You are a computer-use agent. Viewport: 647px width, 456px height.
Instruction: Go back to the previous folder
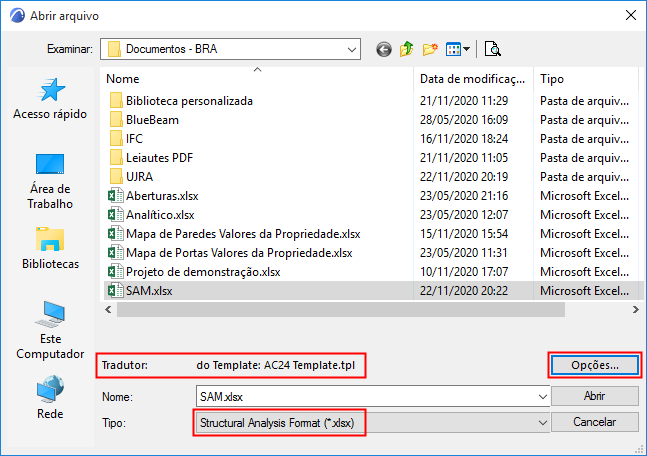pos(384,50)
